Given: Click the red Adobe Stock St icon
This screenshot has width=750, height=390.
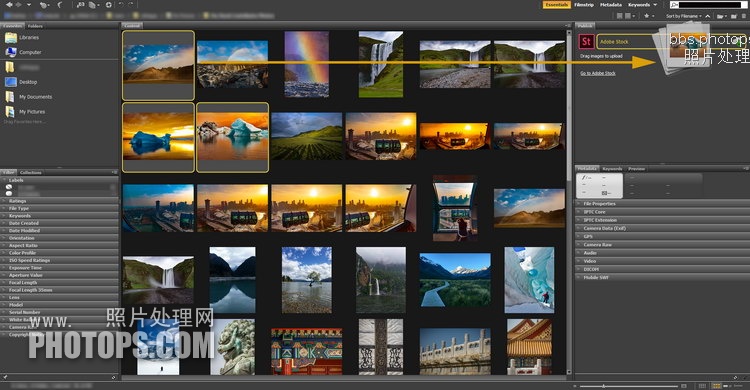Looking at the screenshot, I should [x=586, y=42].
